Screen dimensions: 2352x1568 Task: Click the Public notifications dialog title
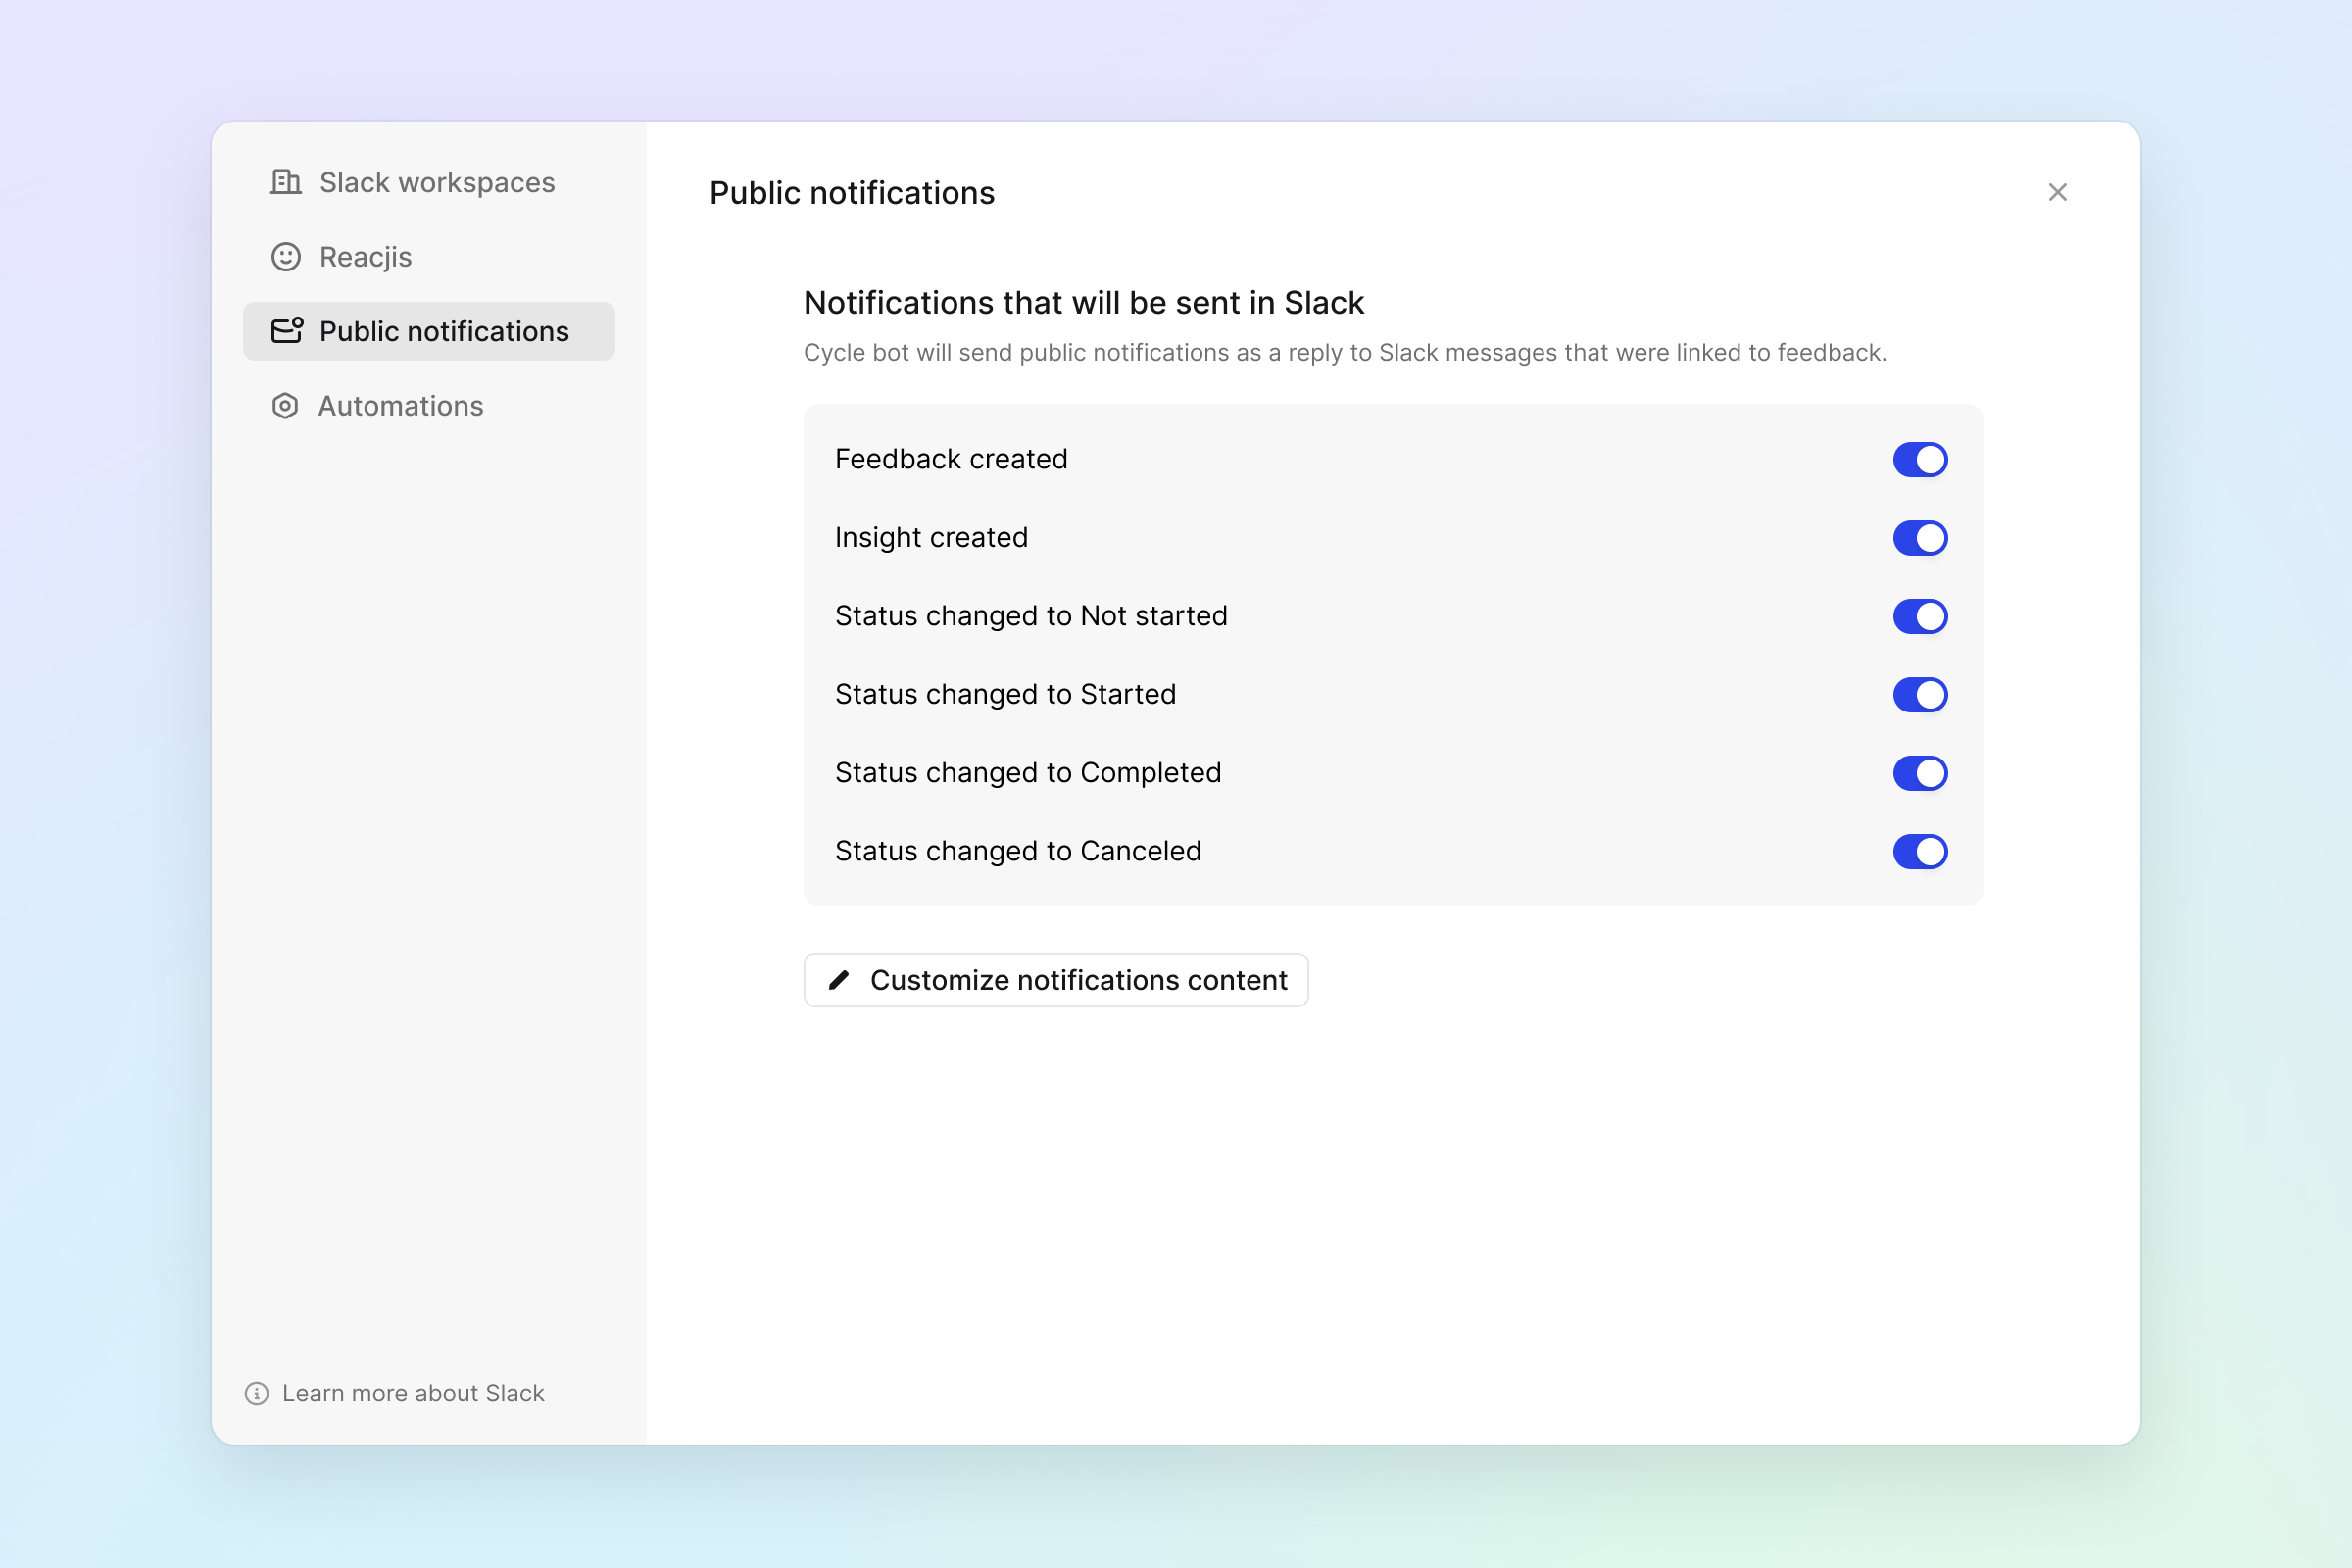coord(852,193)
